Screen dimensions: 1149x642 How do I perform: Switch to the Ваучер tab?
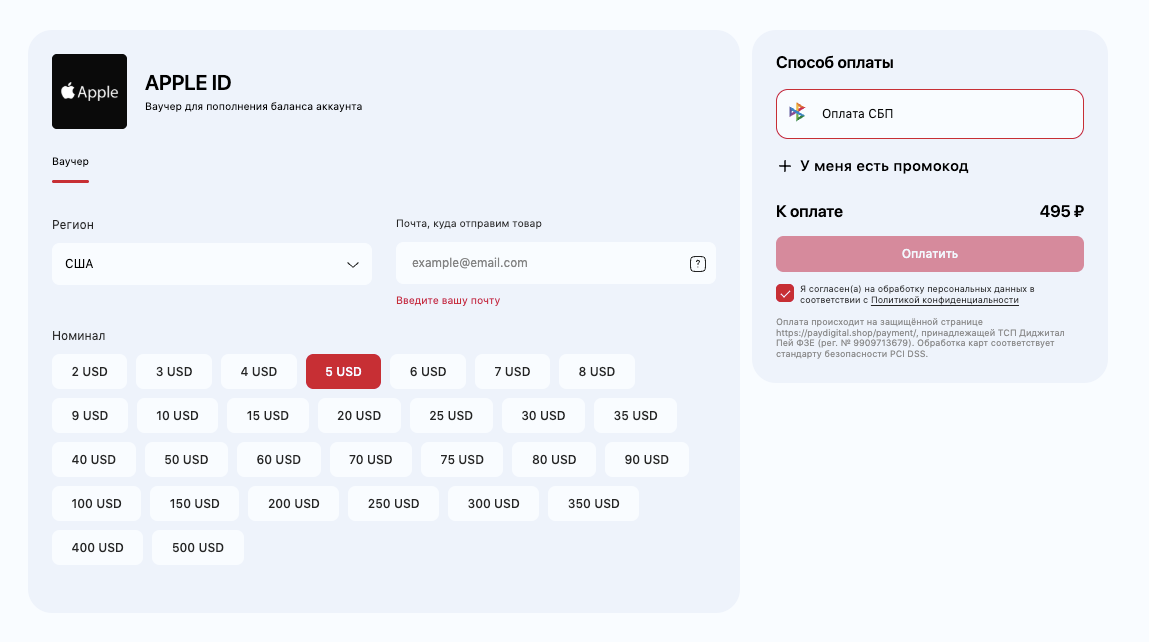pyautogui.click(x=70, y=161)
